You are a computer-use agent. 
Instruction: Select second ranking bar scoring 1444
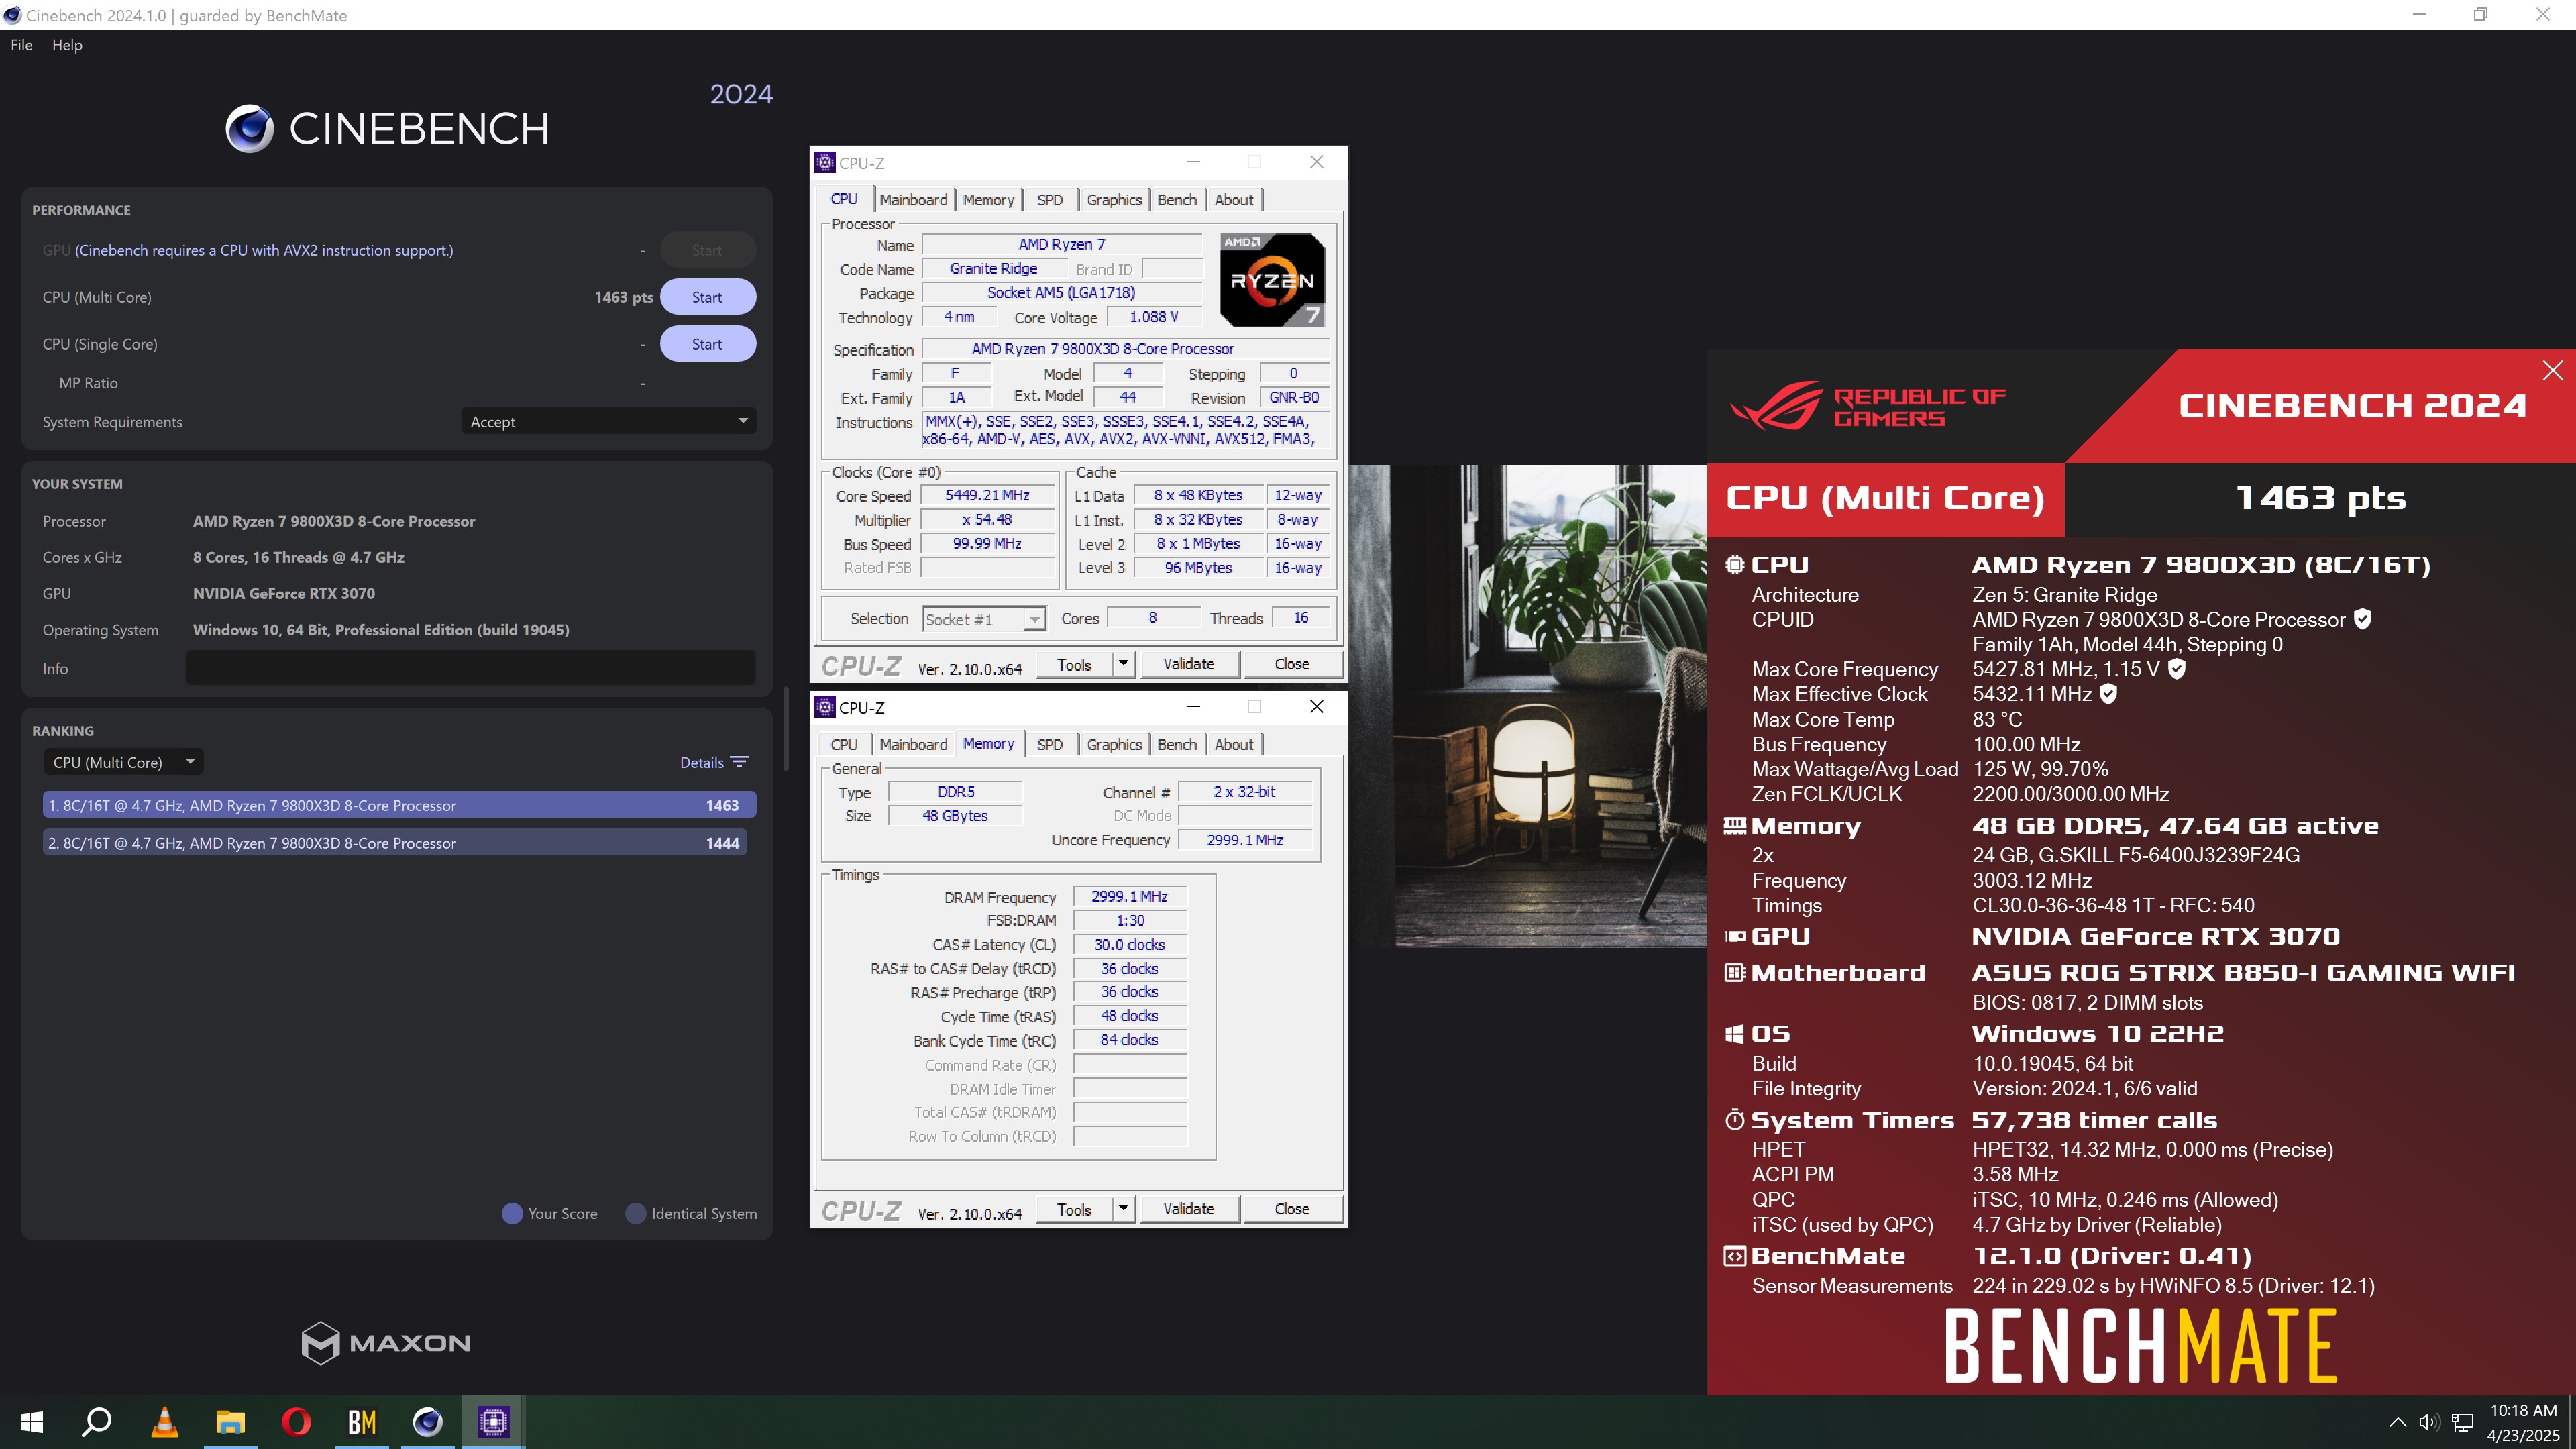[395, 843]
